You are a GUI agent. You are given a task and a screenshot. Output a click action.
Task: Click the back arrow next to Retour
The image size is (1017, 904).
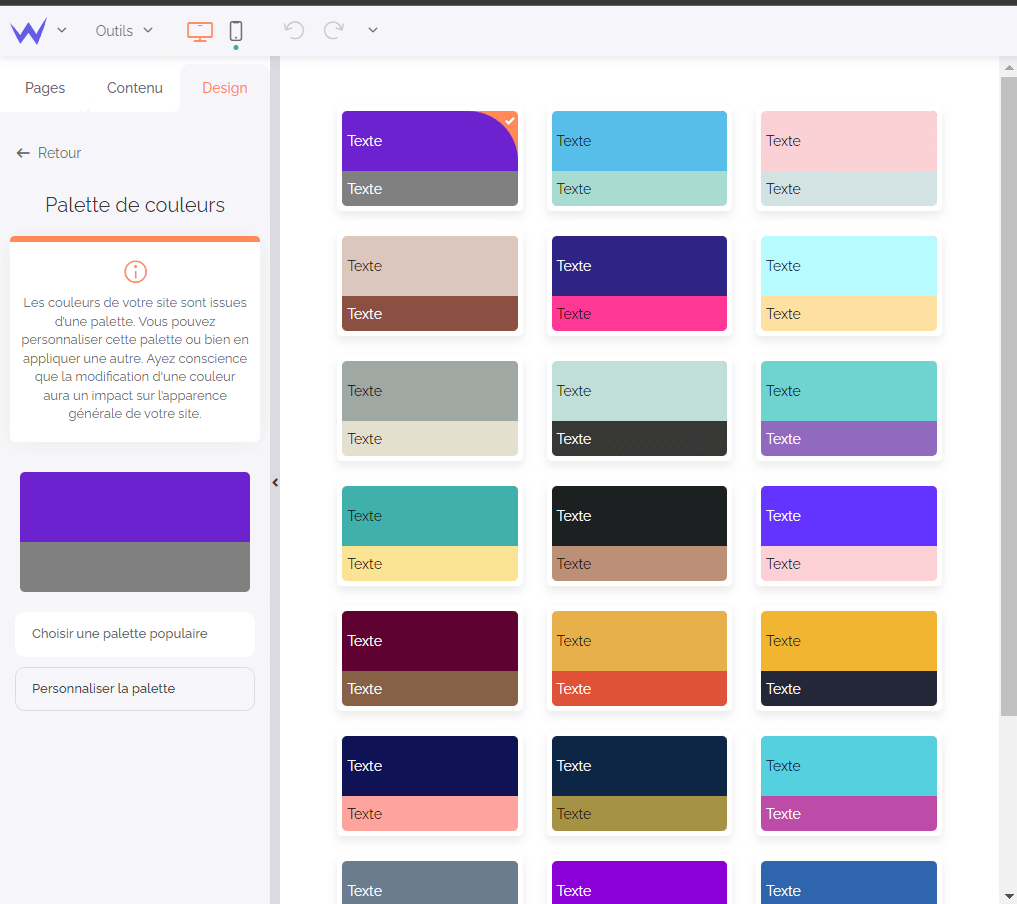point(21,152)
